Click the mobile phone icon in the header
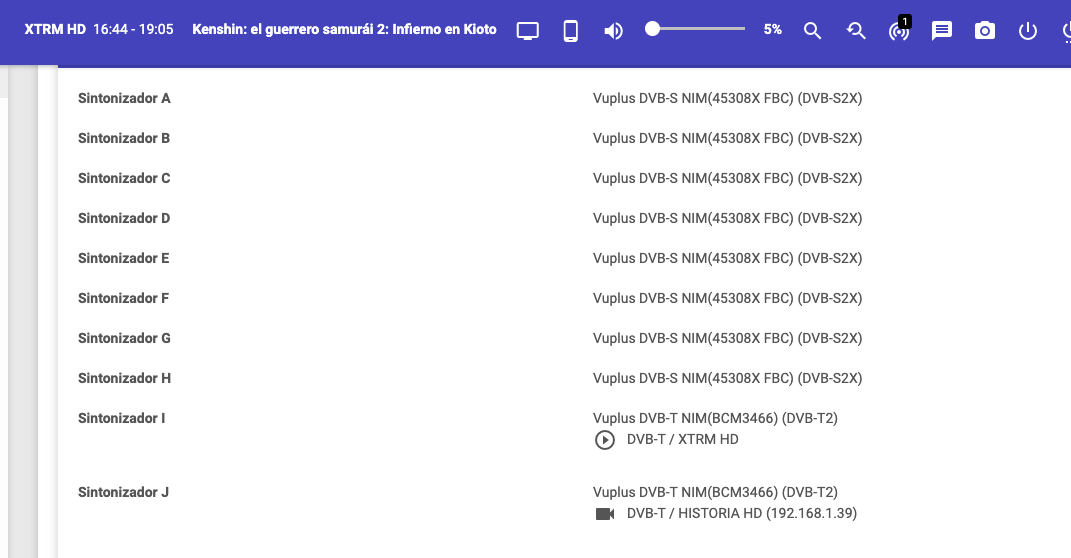1071x558 pixels. click(571, 31)
